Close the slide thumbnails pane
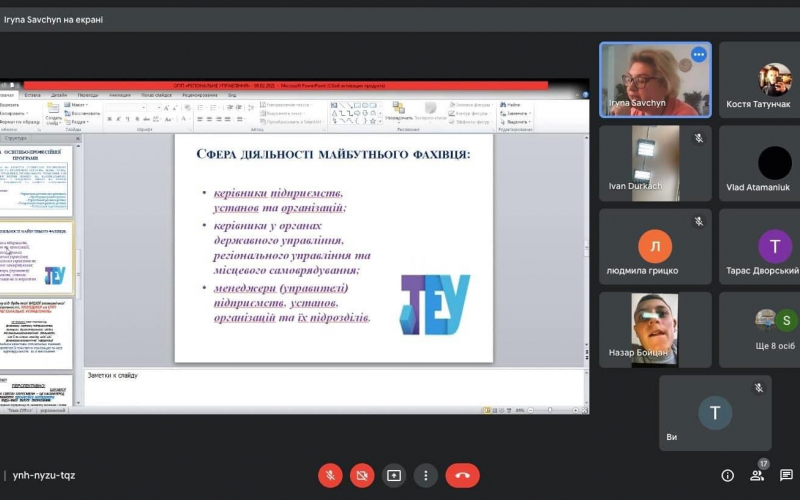 tap(78, 138)
